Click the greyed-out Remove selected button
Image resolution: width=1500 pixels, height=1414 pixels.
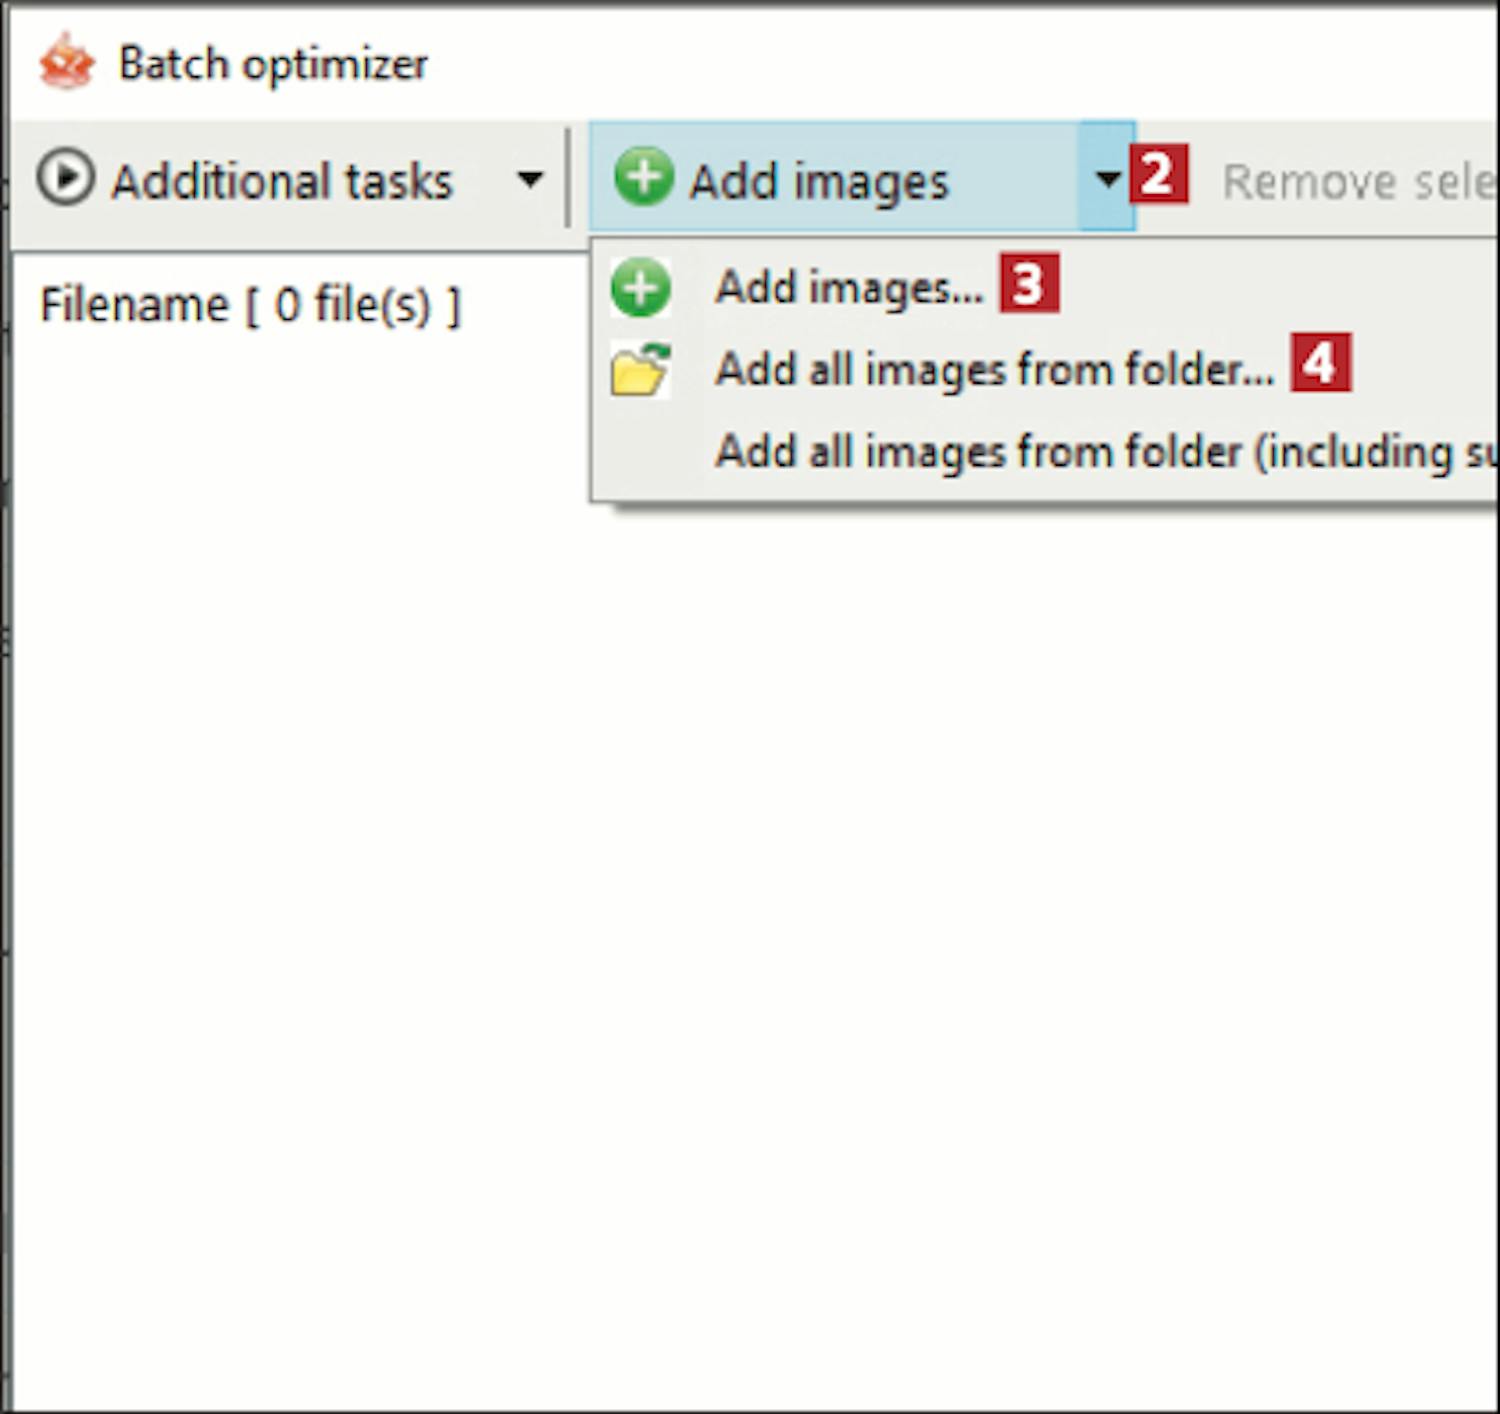(x=1357, y=182)
